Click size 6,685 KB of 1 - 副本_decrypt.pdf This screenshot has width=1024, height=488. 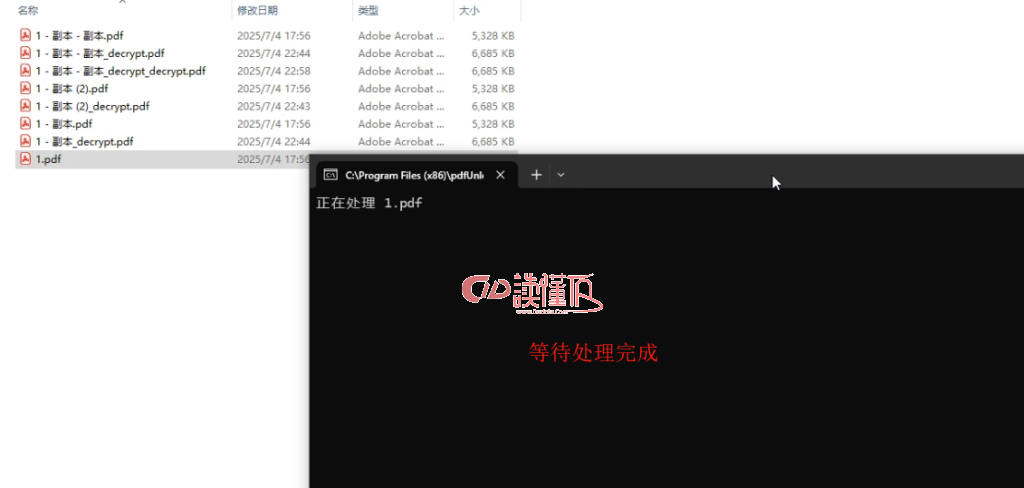(x=493, y=141)
